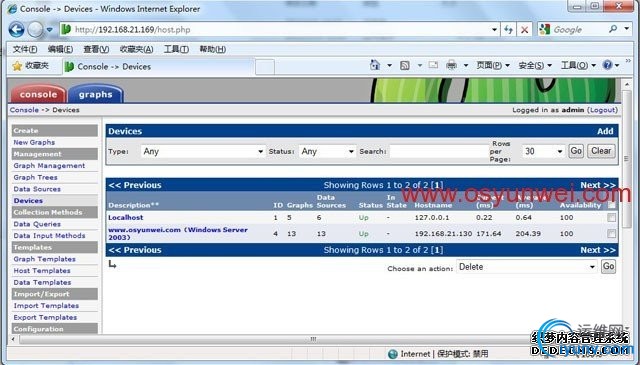Click the Add link in Devices header
Viewport: 640px width, 365px height.
pyautogui.click(x=605, y=131)
